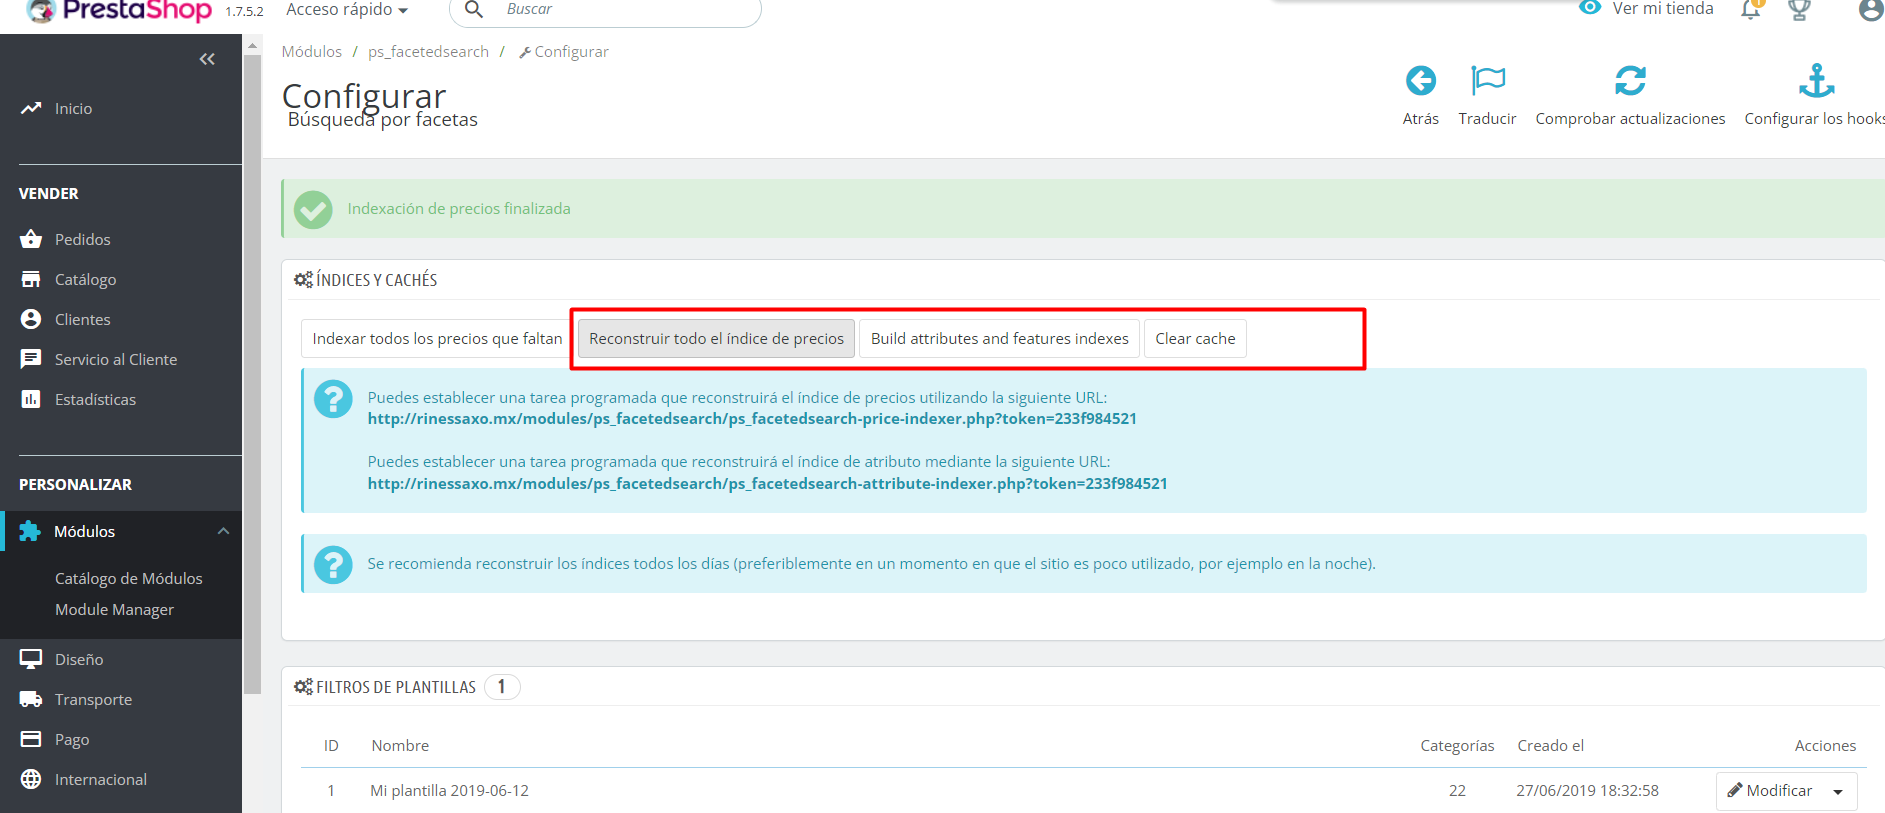Collapse the sidebar with double-chevron icon

(207, 59)
